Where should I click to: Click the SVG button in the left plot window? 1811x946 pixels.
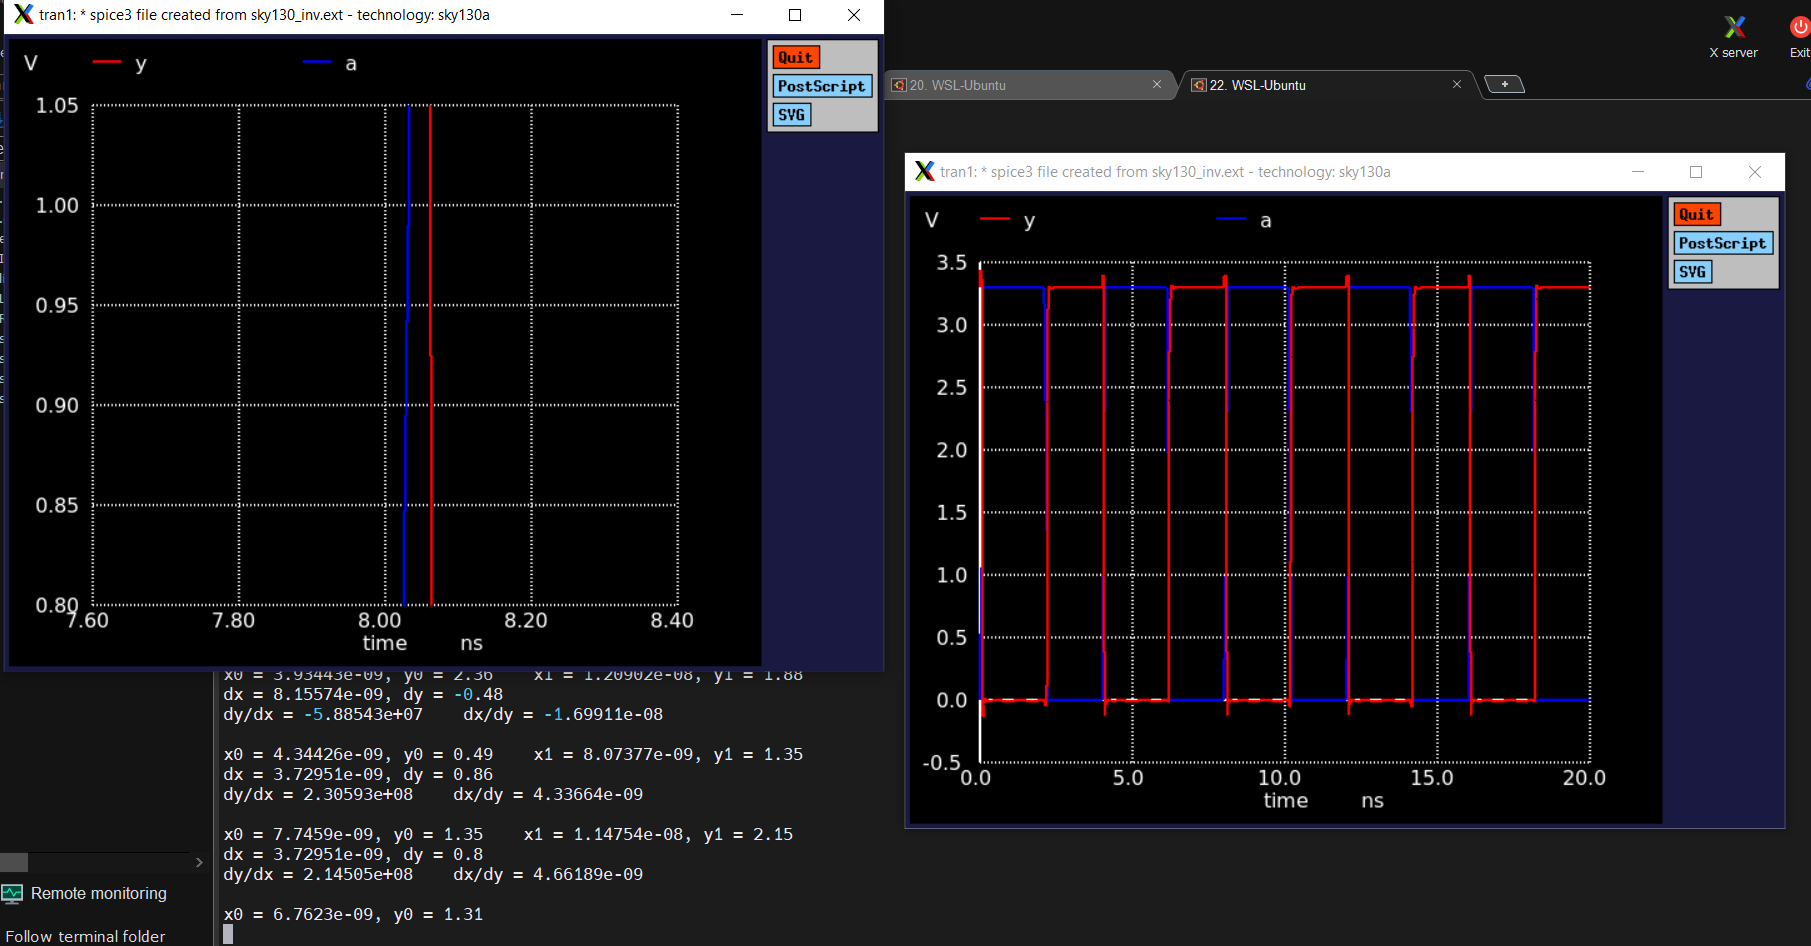(791, 114)
